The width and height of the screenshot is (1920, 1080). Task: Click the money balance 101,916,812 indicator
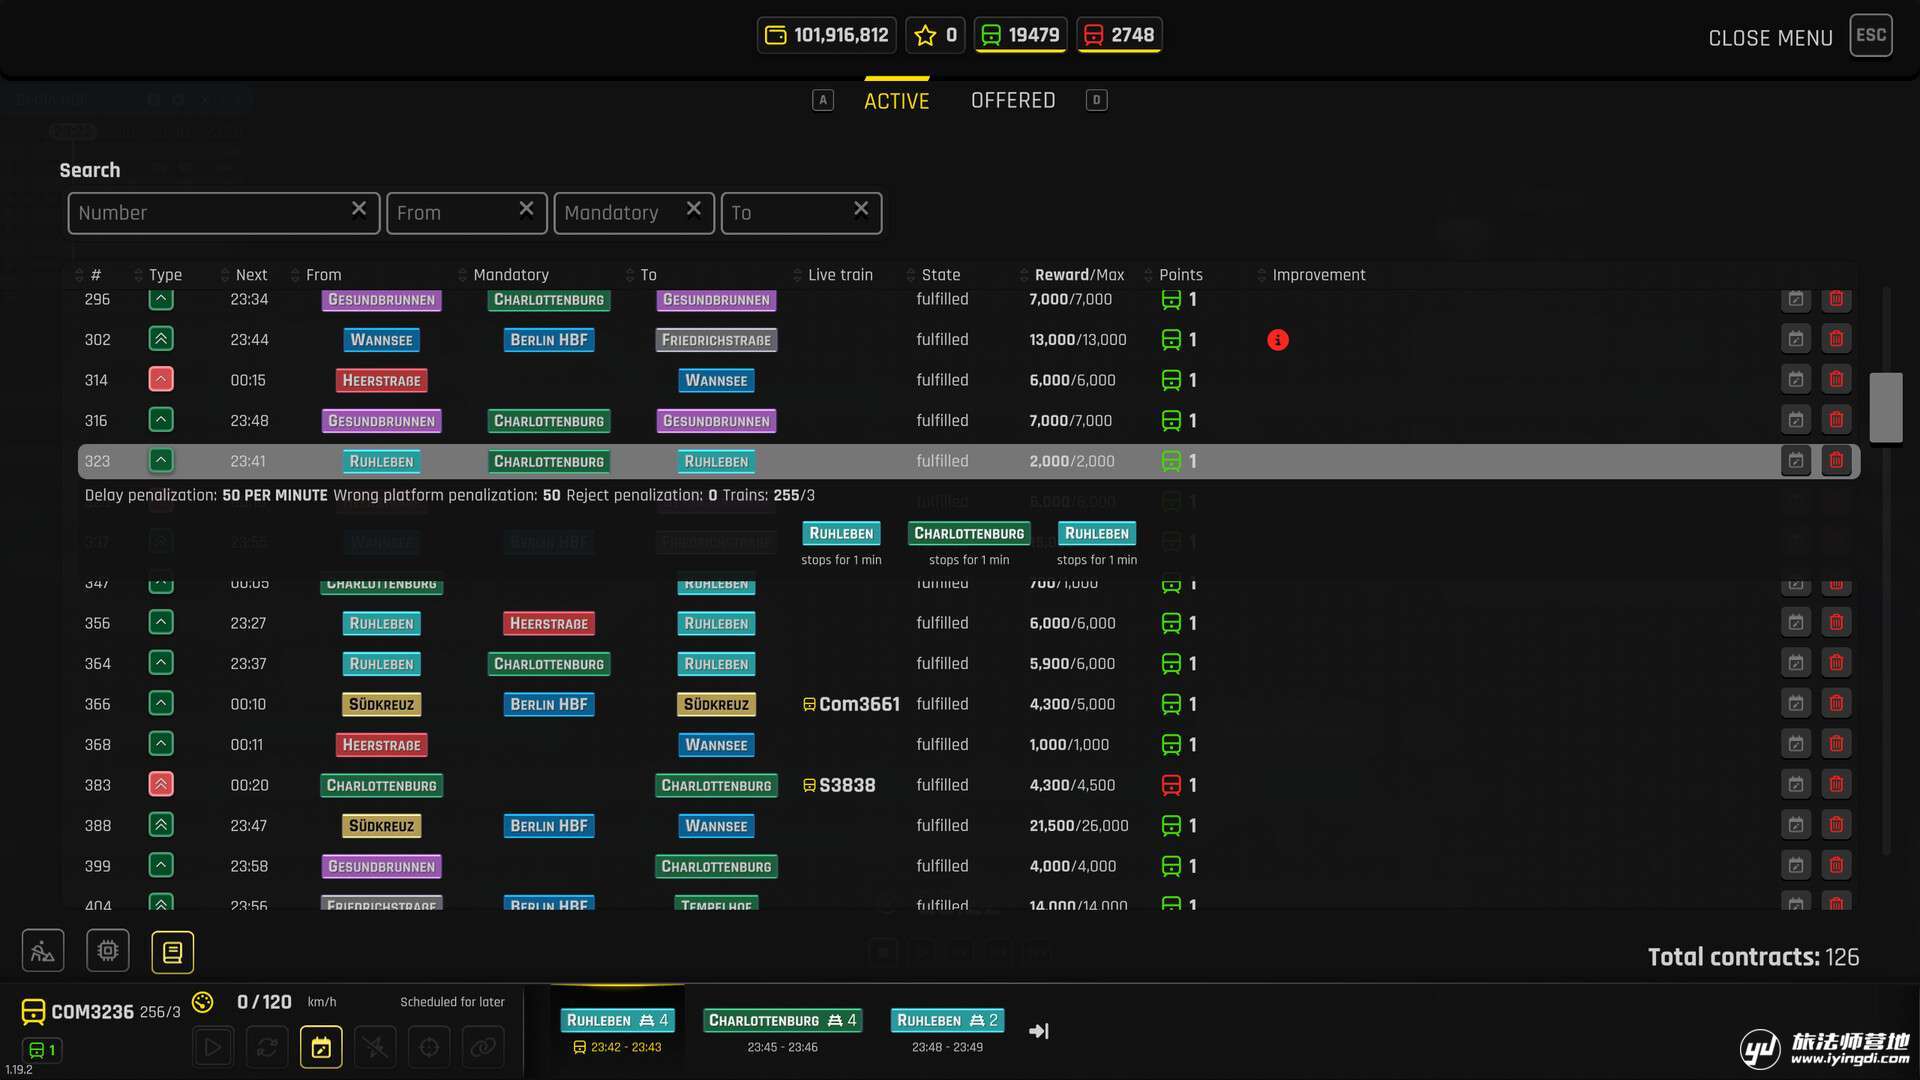coord(826,35)
